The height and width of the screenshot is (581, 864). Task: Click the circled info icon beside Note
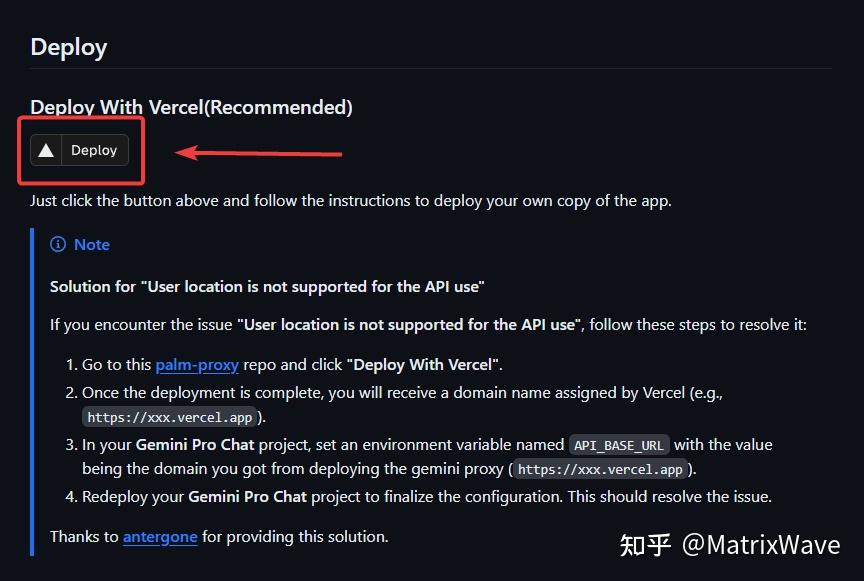(58, 244)
